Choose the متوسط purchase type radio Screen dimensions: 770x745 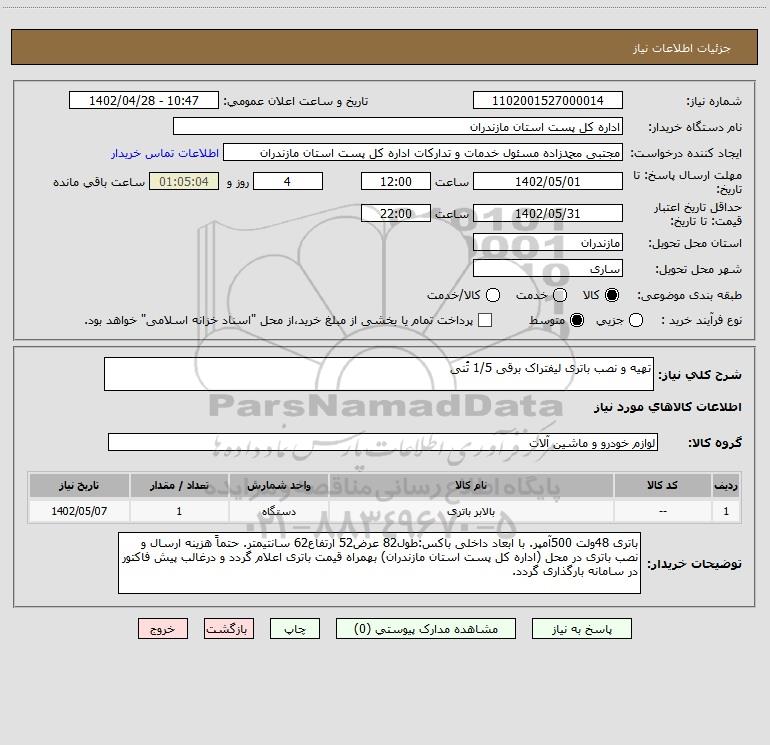577,320
